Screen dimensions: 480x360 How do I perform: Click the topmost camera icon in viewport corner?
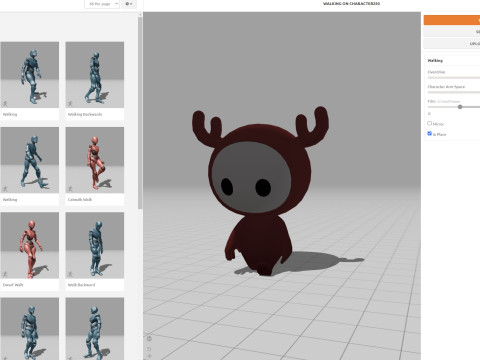[x=149, y=339]
